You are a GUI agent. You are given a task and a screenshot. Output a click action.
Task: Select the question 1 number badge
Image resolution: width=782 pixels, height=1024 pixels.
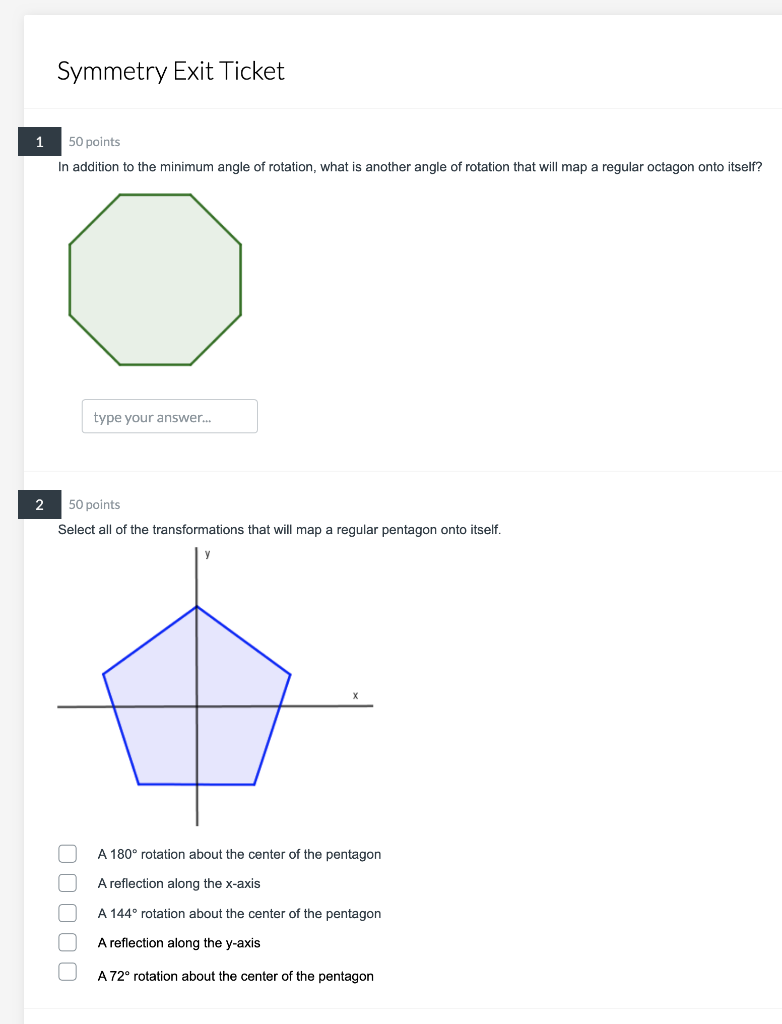point(38,141)
